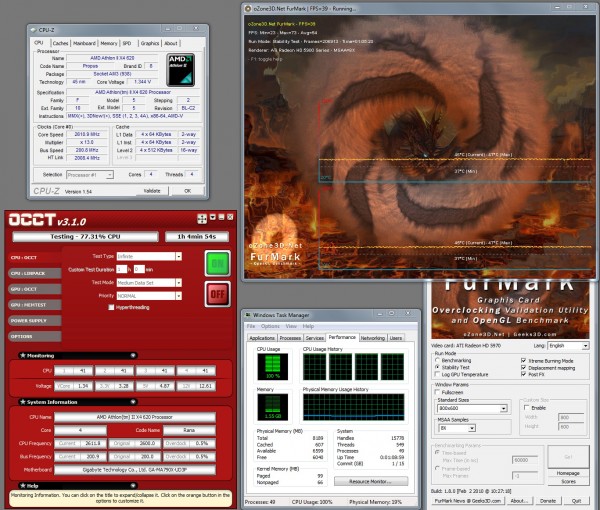Open the Graphics tab in CPU-Z
The width and height of the screenshot is (600, 510).
click(x=150, y=43)
